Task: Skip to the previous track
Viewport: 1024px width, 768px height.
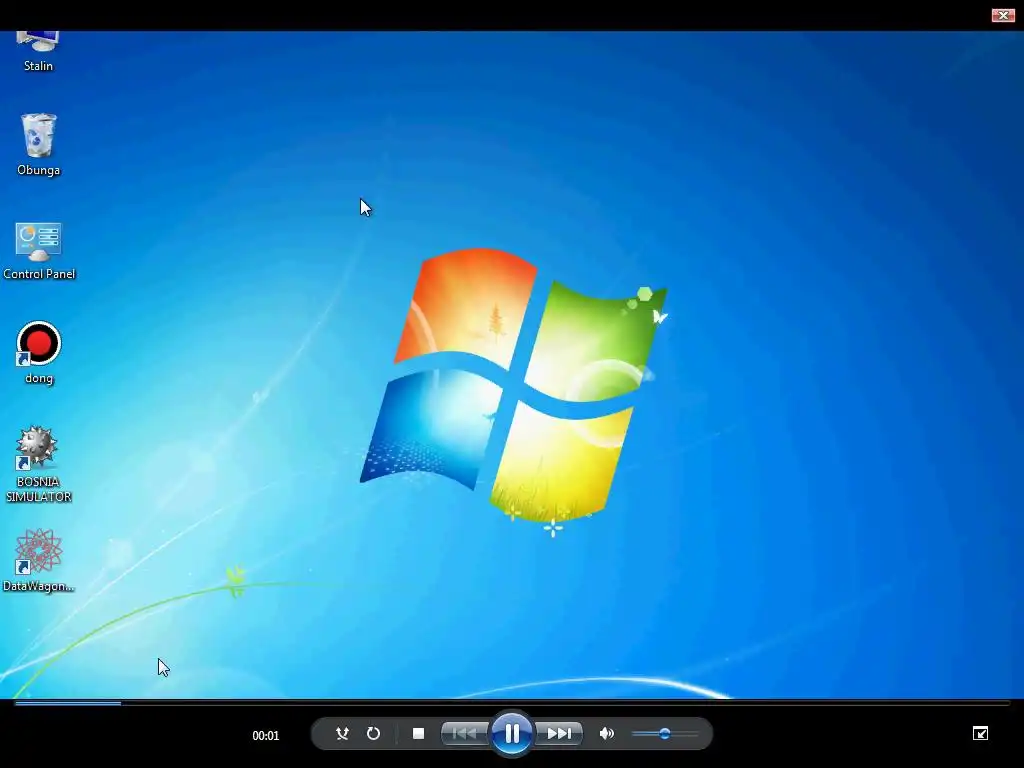Action: pos(464,733)
